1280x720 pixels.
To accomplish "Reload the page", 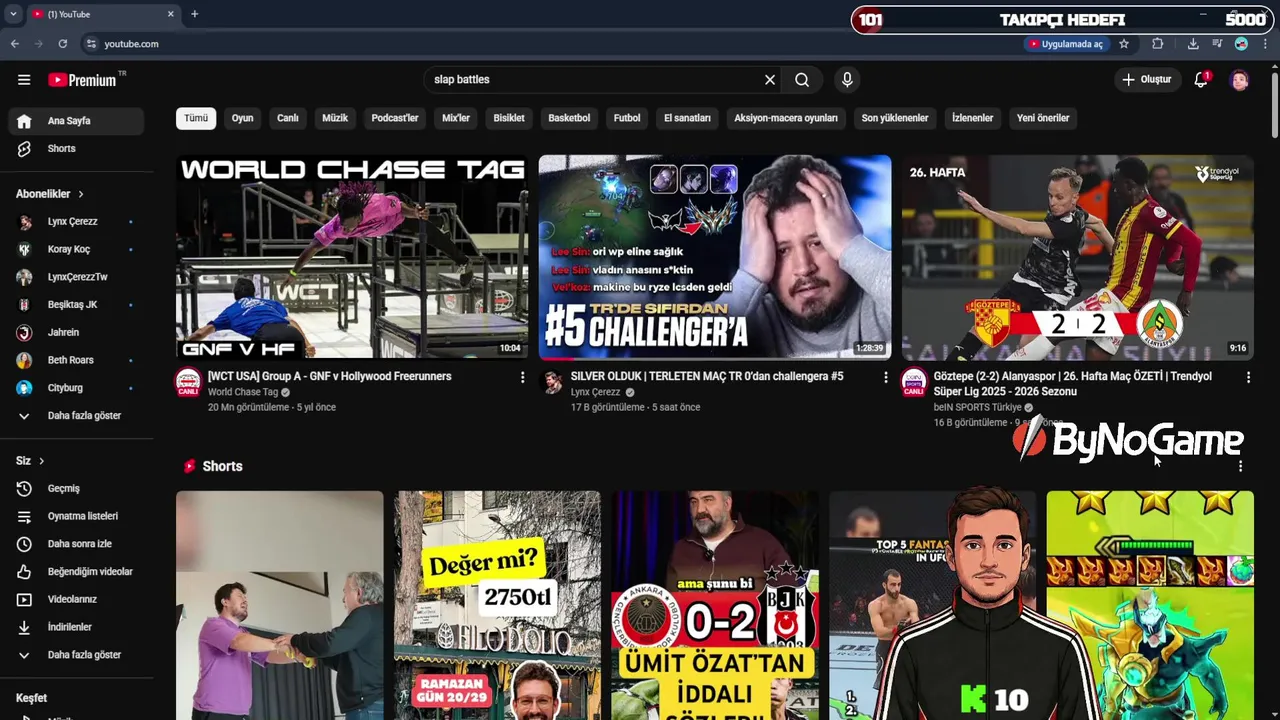I will click(x=63, y=44).
